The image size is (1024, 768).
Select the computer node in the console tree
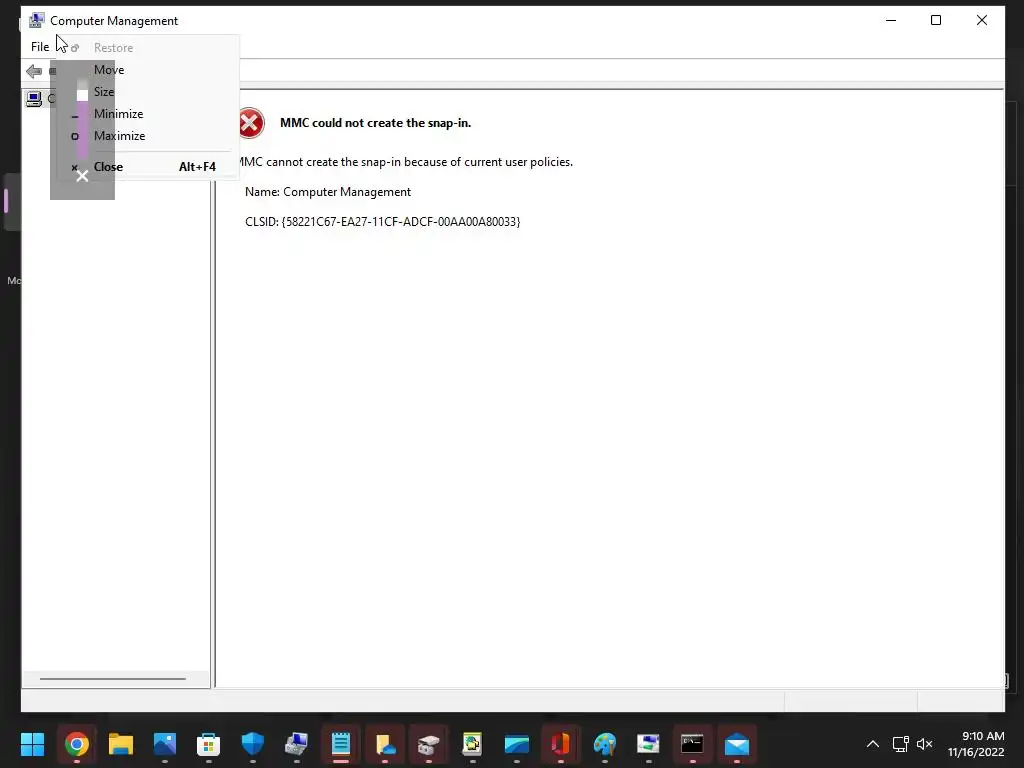tap(34, 99)
